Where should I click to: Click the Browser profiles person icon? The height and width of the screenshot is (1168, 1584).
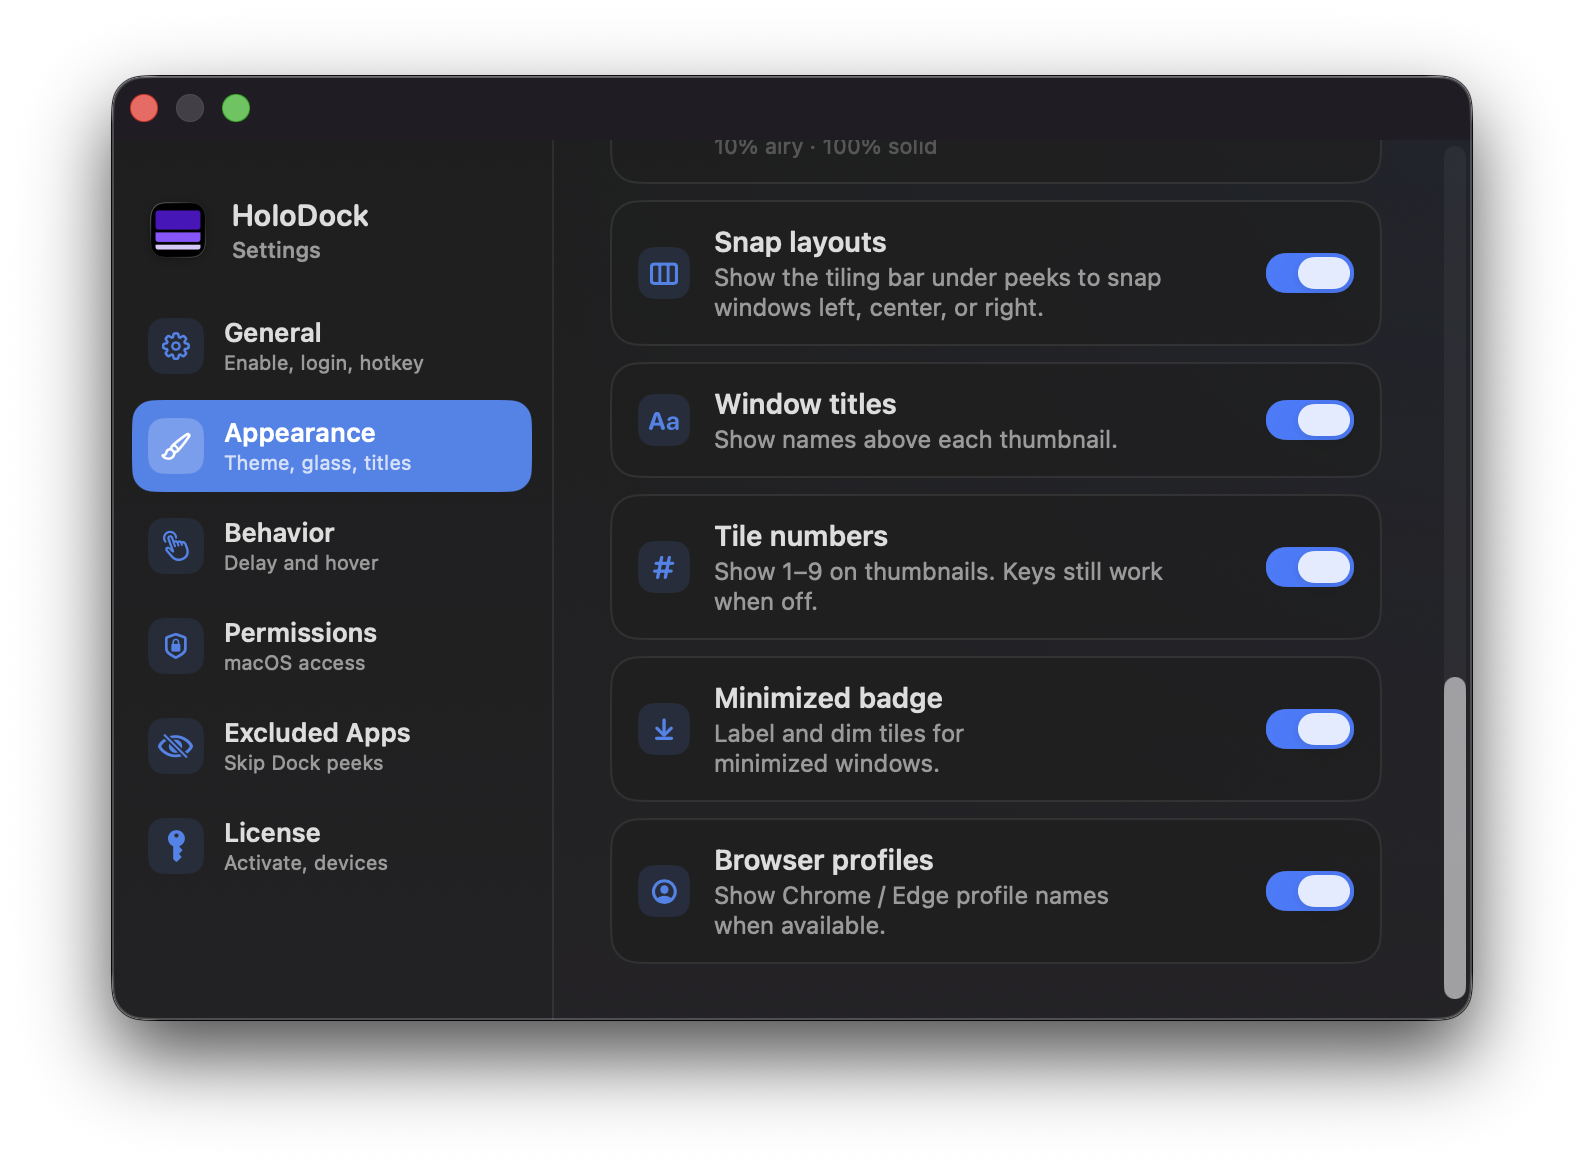(x=664, y=891)
